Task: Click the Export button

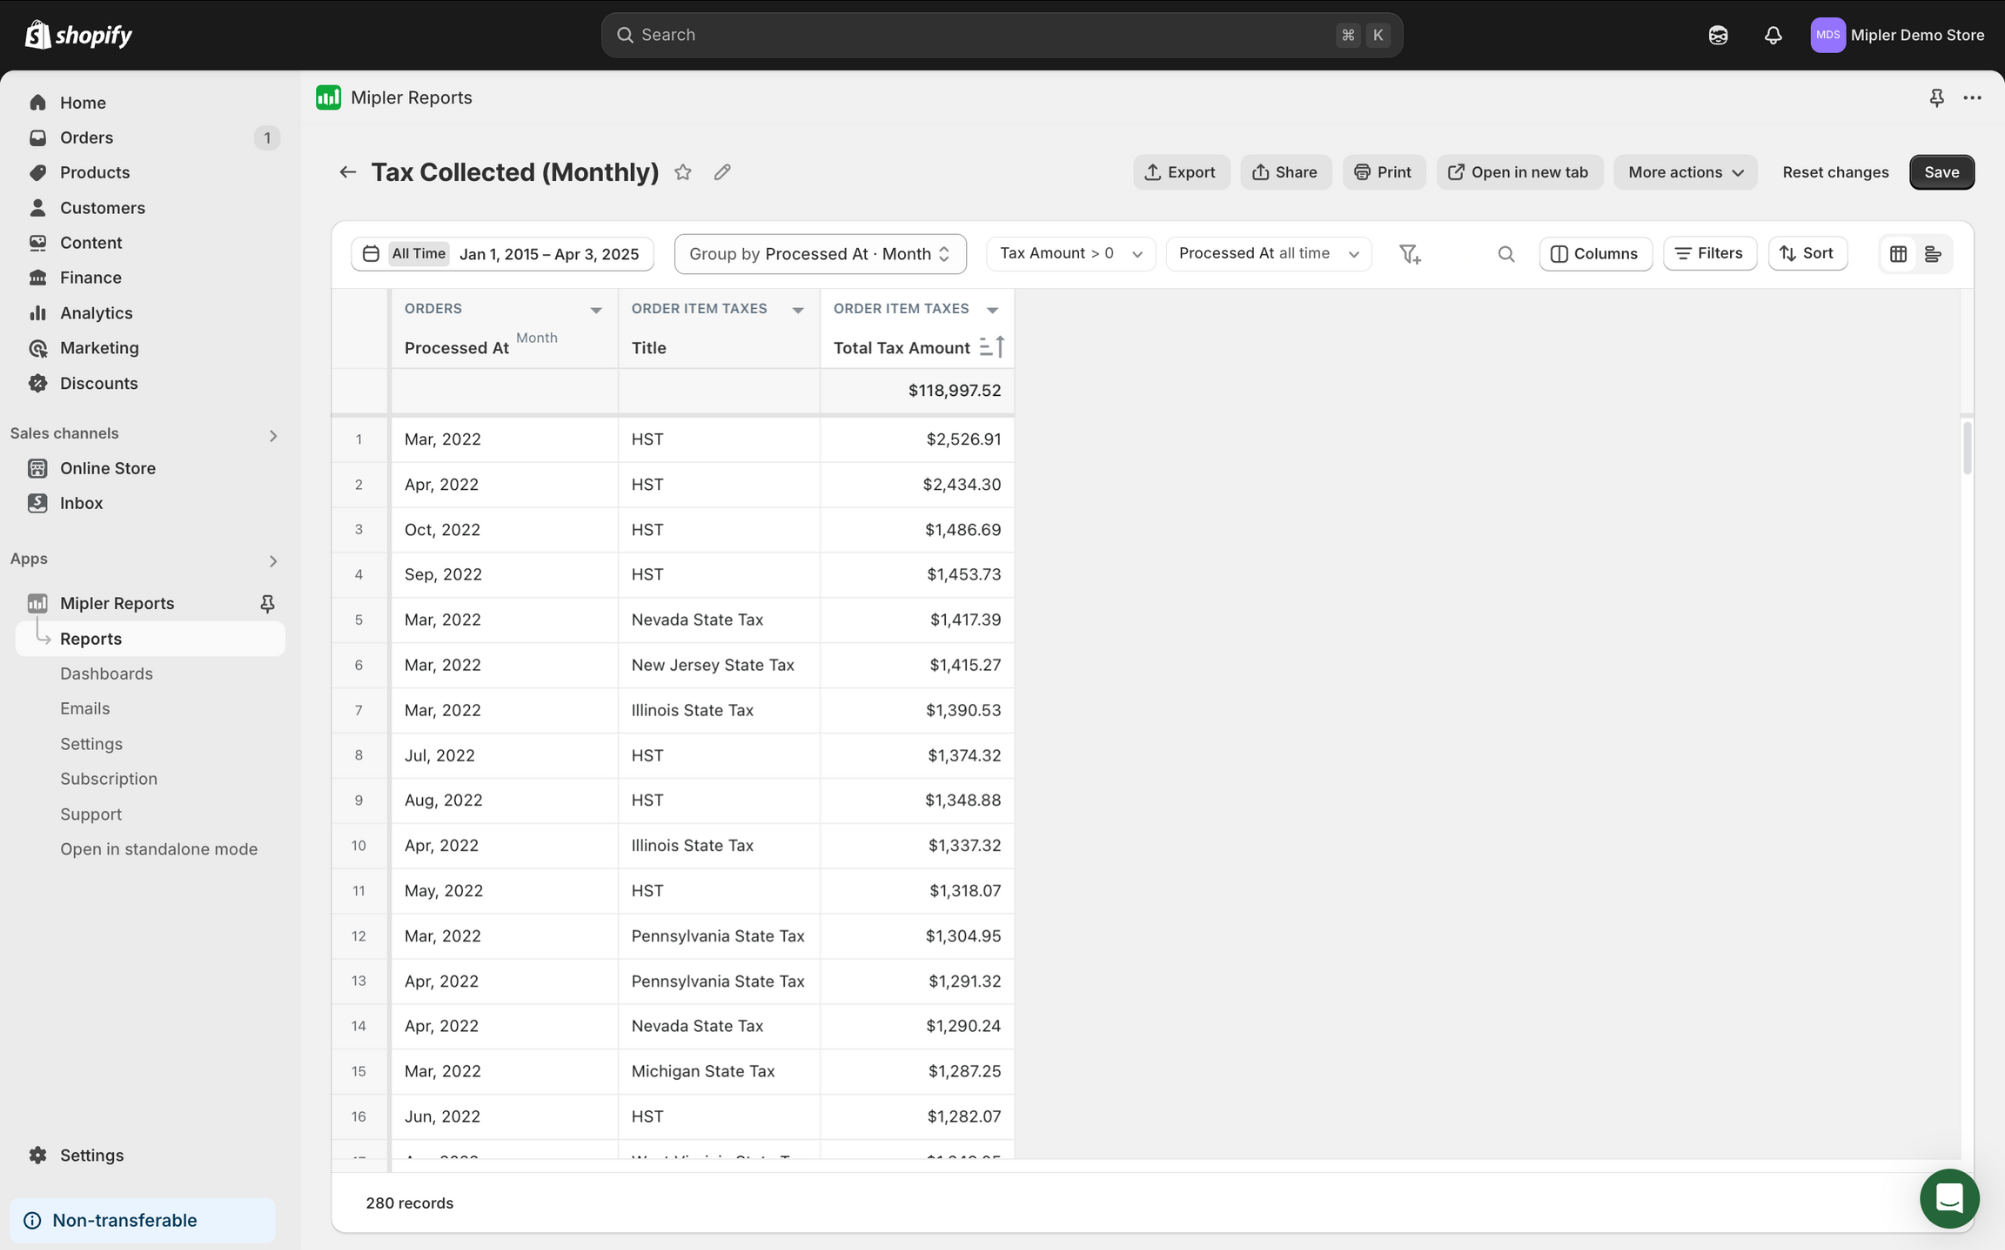Action: point(1180,172)
